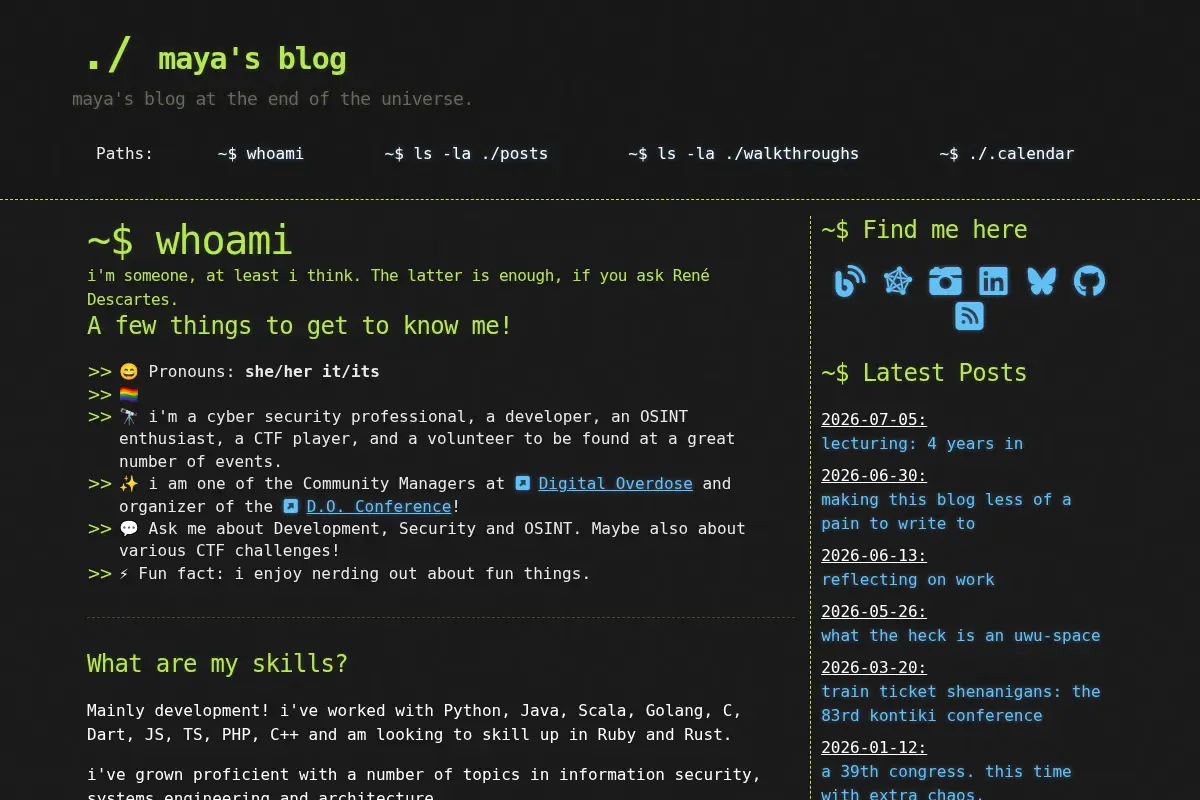This screenshot has height=800, width=1200.
Task: Open the ~$ ls -la ./walkthroughs nav item
Action: point(743,154)
